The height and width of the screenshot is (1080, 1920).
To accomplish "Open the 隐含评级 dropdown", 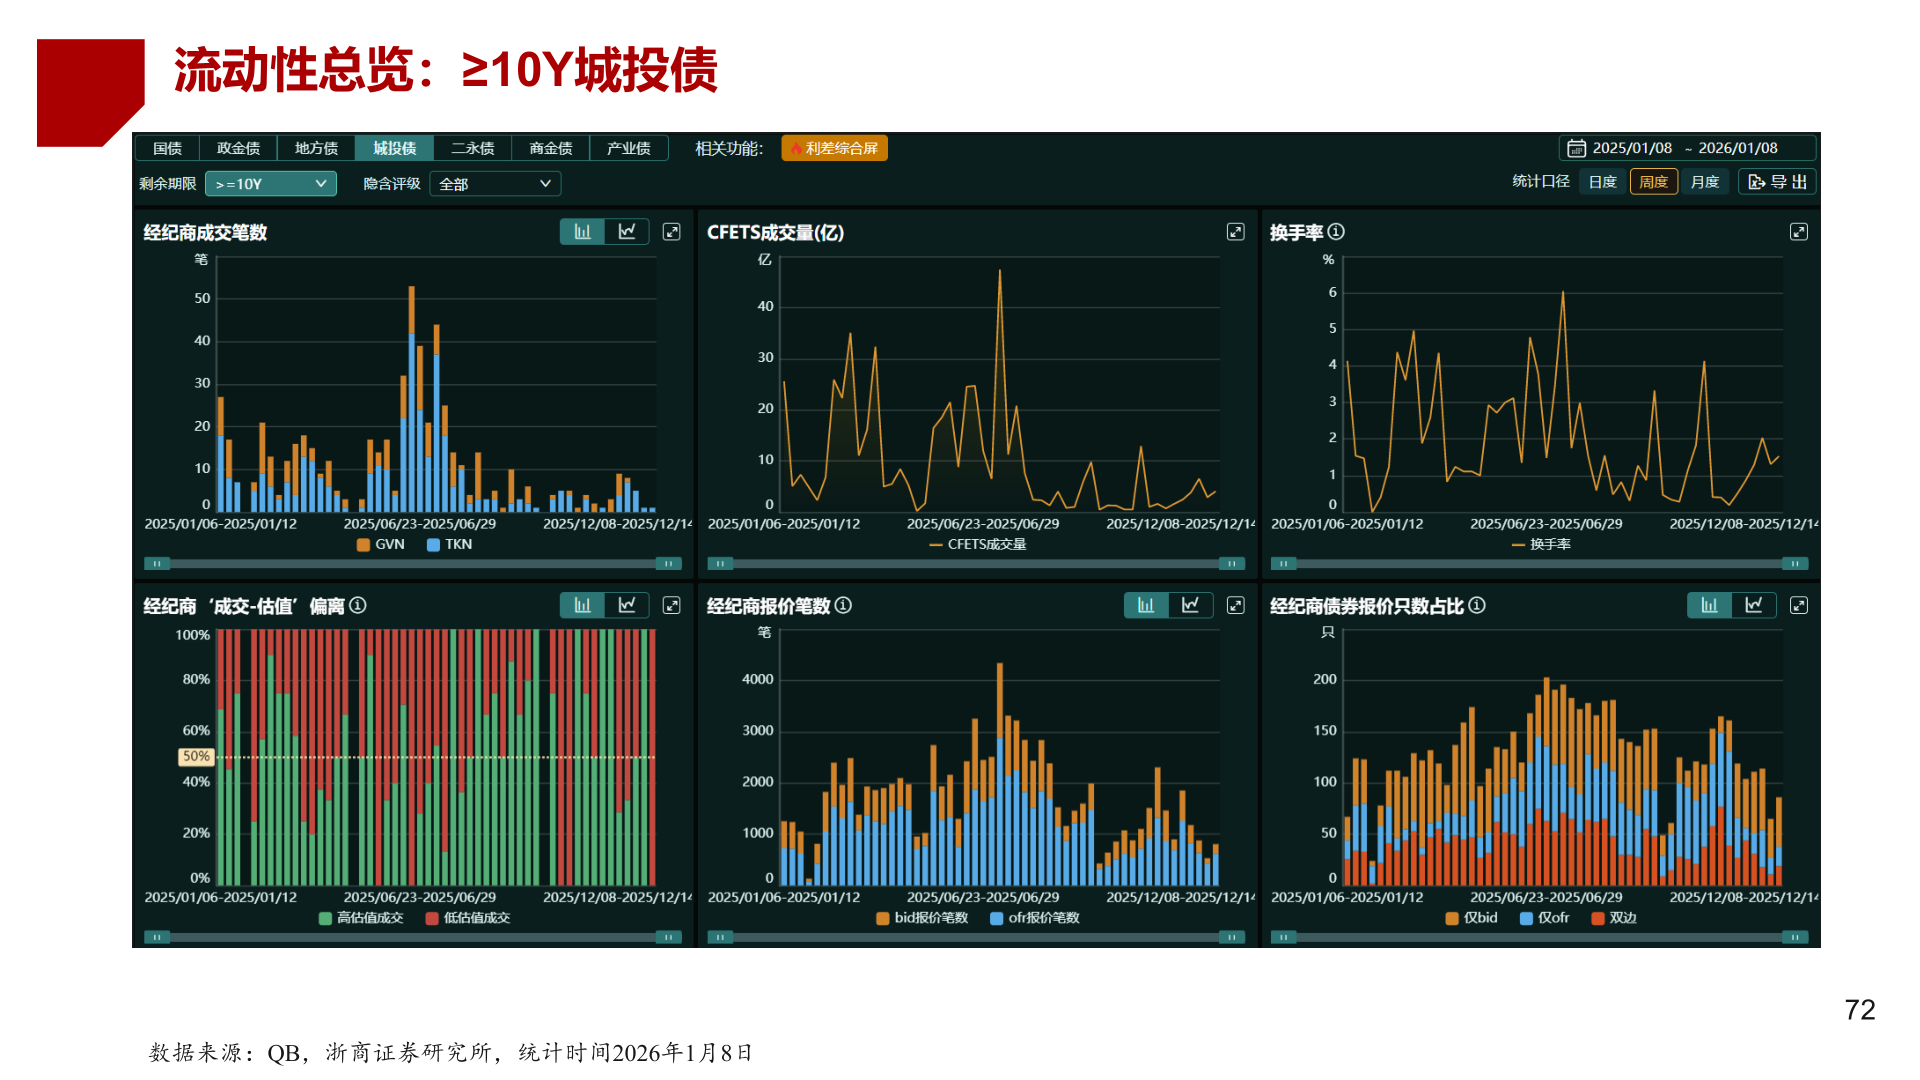I will coord(494,183).
